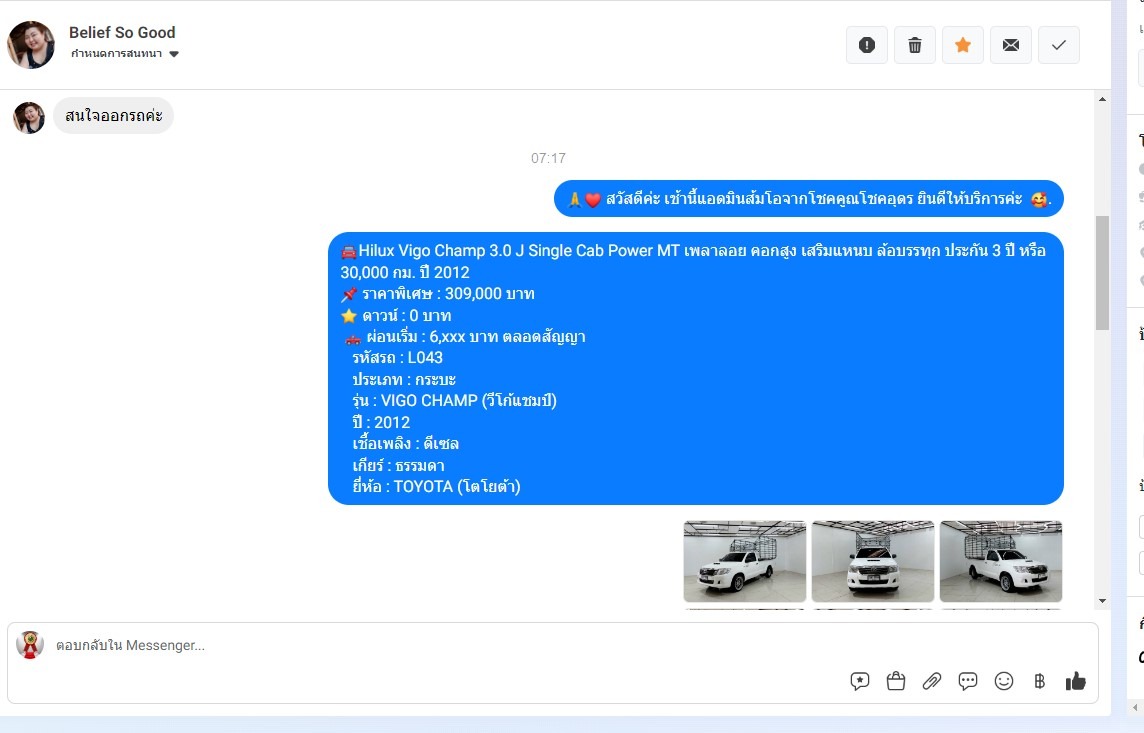Click sender avatar next to สนใจออกรถค่ะ message
The width and height of the screenshot is (1144, 733).
(x=29, y=117)
